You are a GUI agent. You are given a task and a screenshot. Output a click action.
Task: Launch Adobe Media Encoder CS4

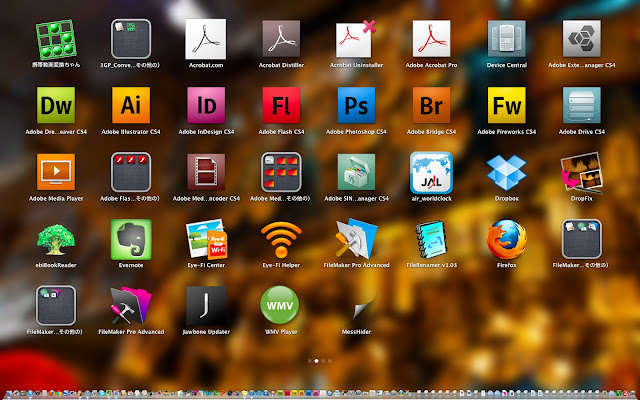pos(206,172)
